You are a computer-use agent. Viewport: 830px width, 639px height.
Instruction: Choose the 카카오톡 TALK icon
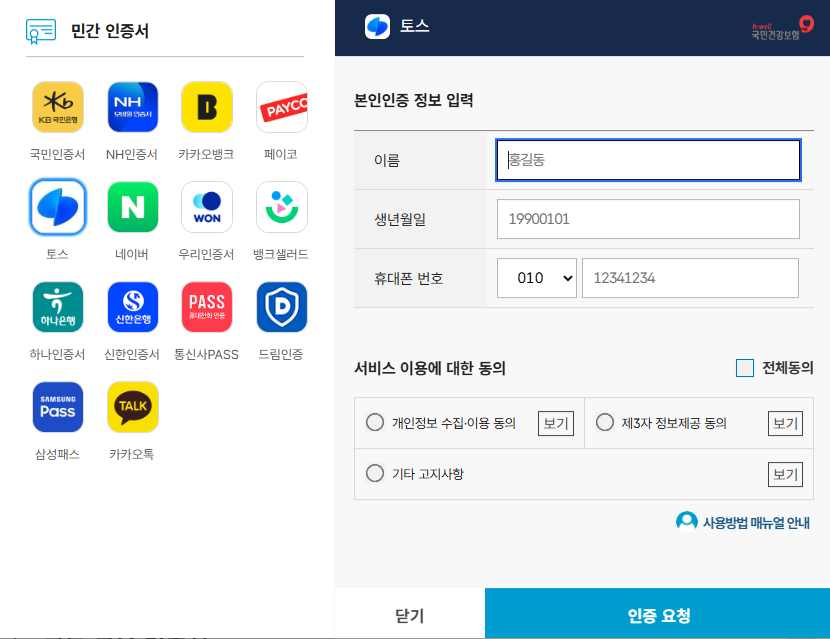coord(132,407)
